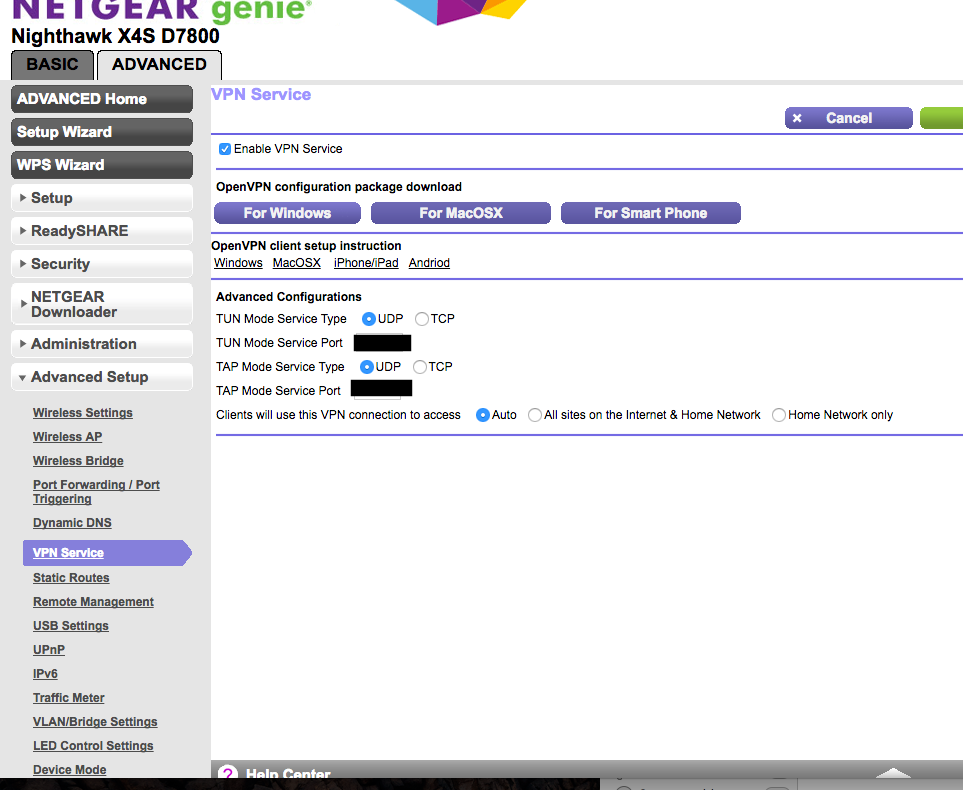The width and height of the screenshot is (963, 790).
Task: Click the Help Center question mark icon
Action: click(228, 772)
